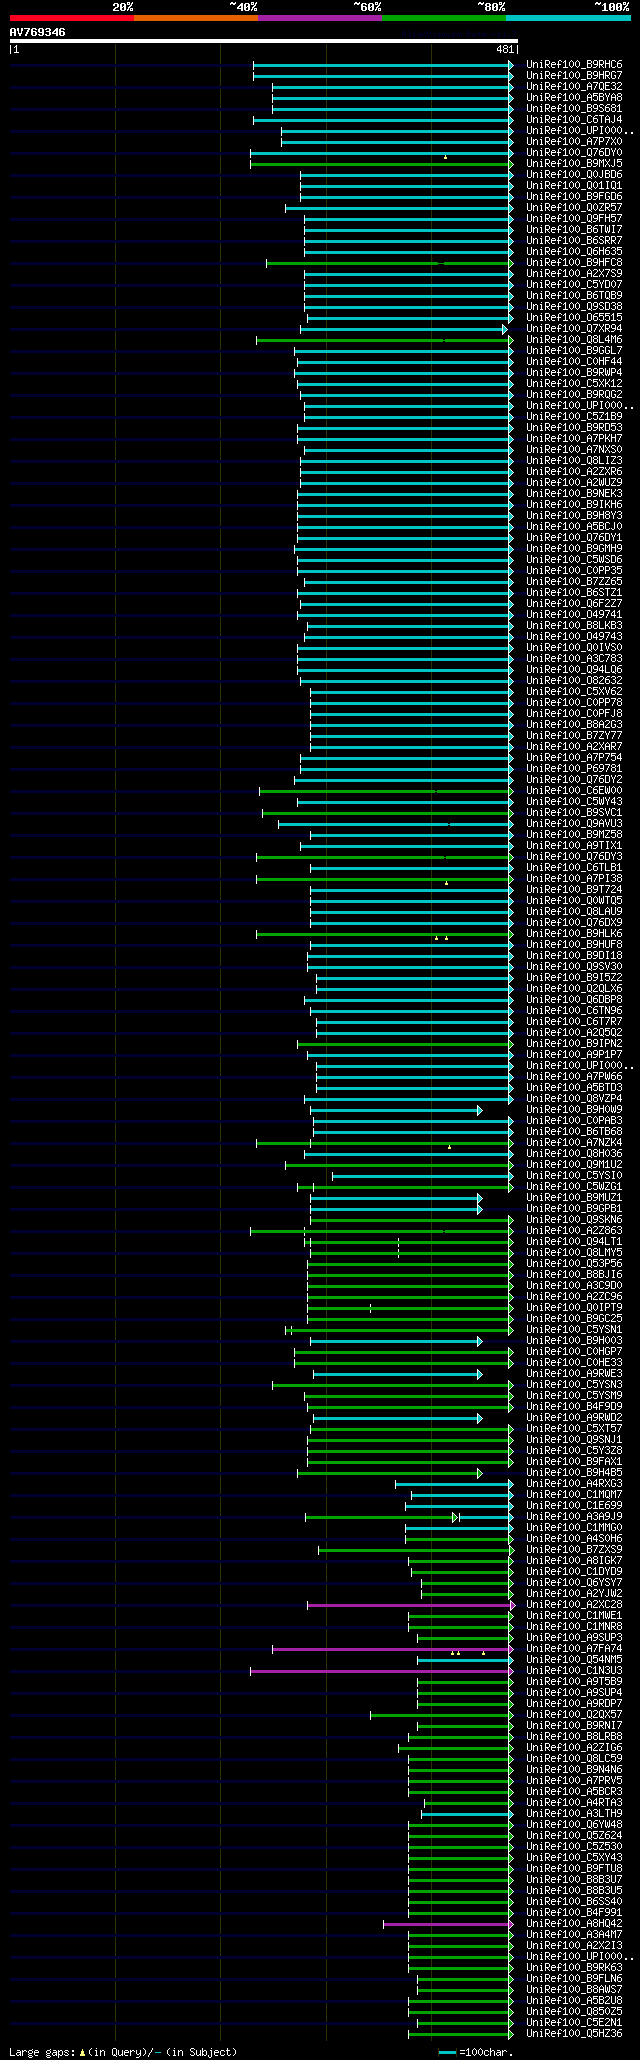Open hit UniRef100_B9MXJ5

click(574, 164)
